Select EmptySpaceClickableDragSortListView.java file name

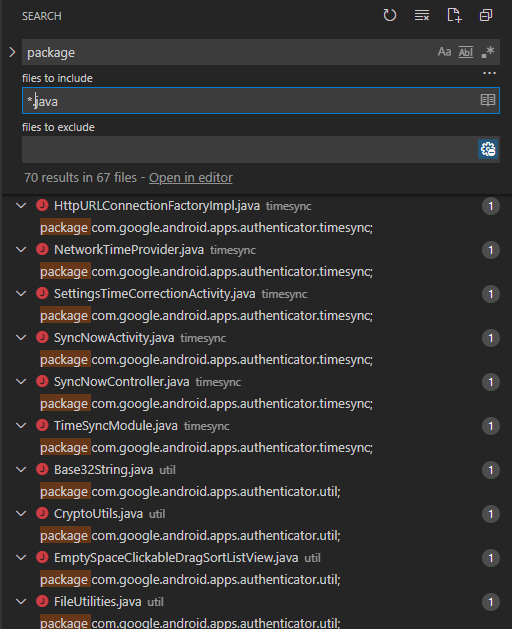point(176,558)
